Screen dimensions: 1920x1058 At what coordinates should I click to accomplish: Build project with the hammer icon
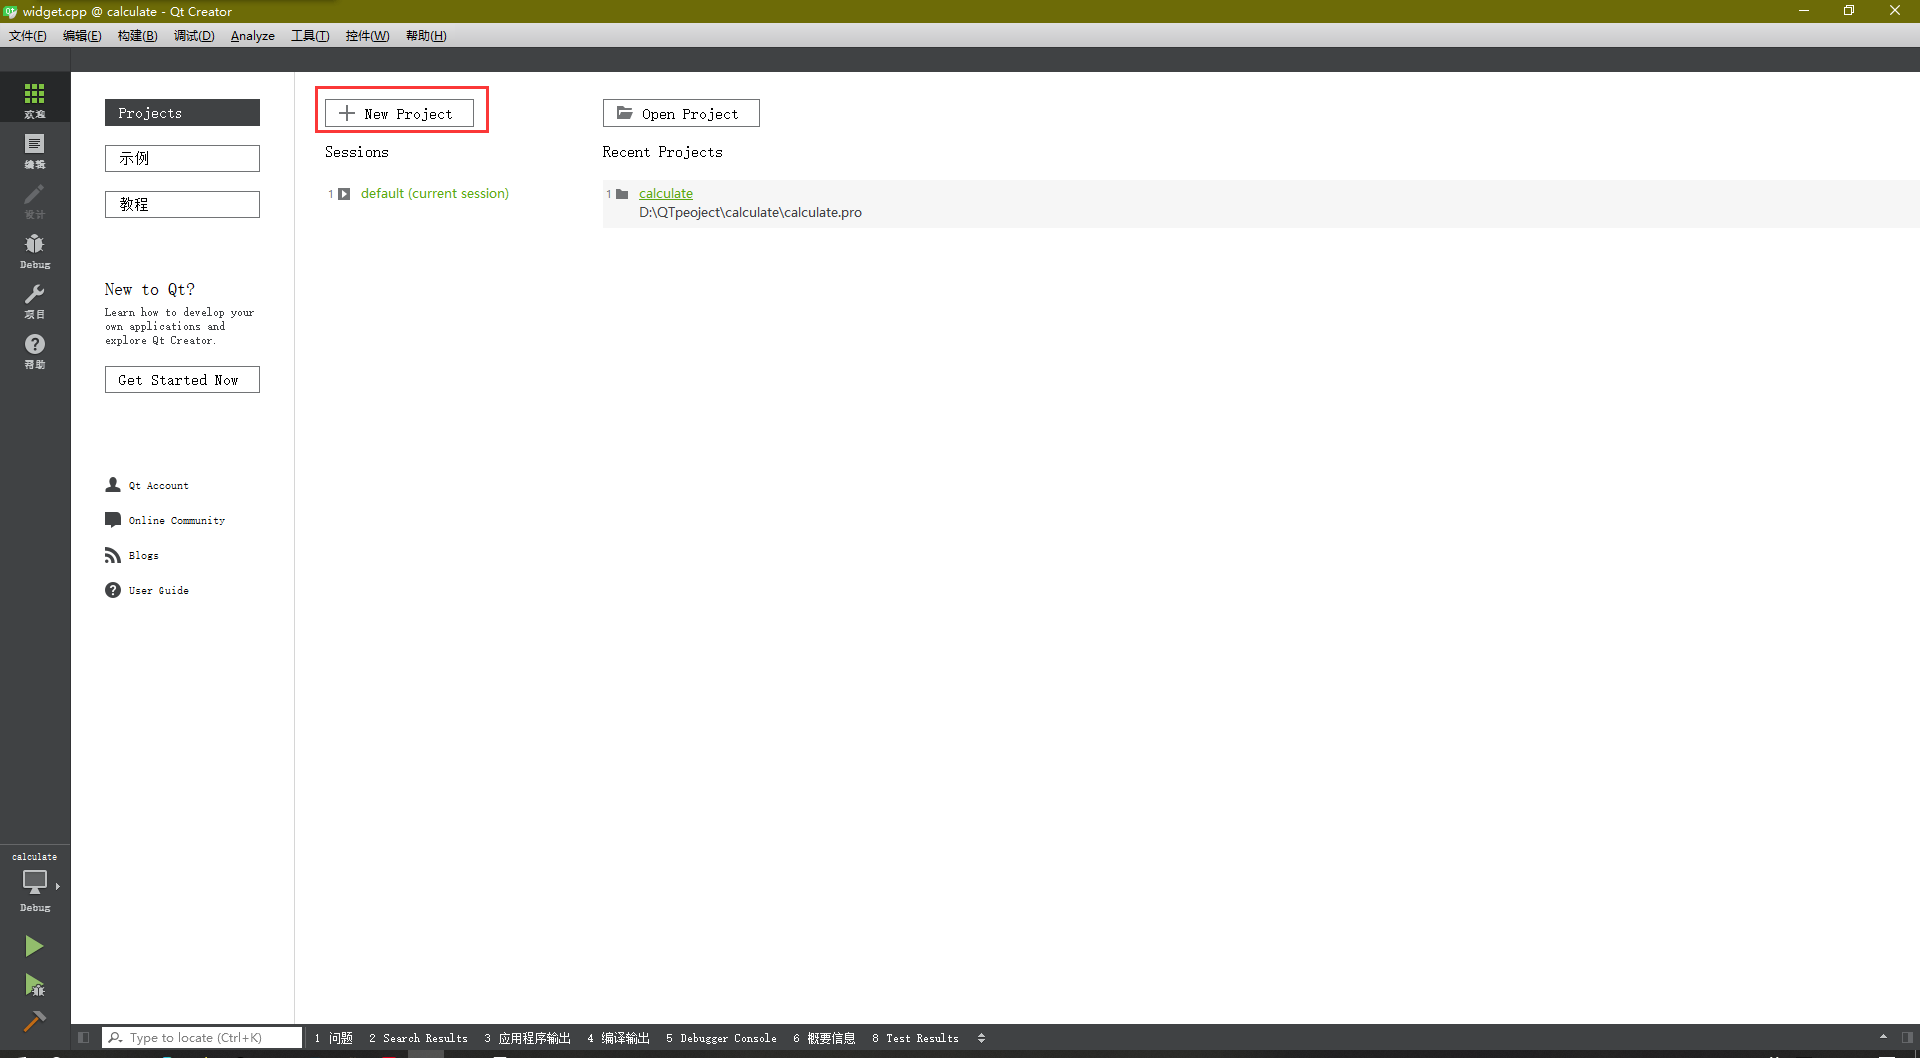[x=34, y=1021]
